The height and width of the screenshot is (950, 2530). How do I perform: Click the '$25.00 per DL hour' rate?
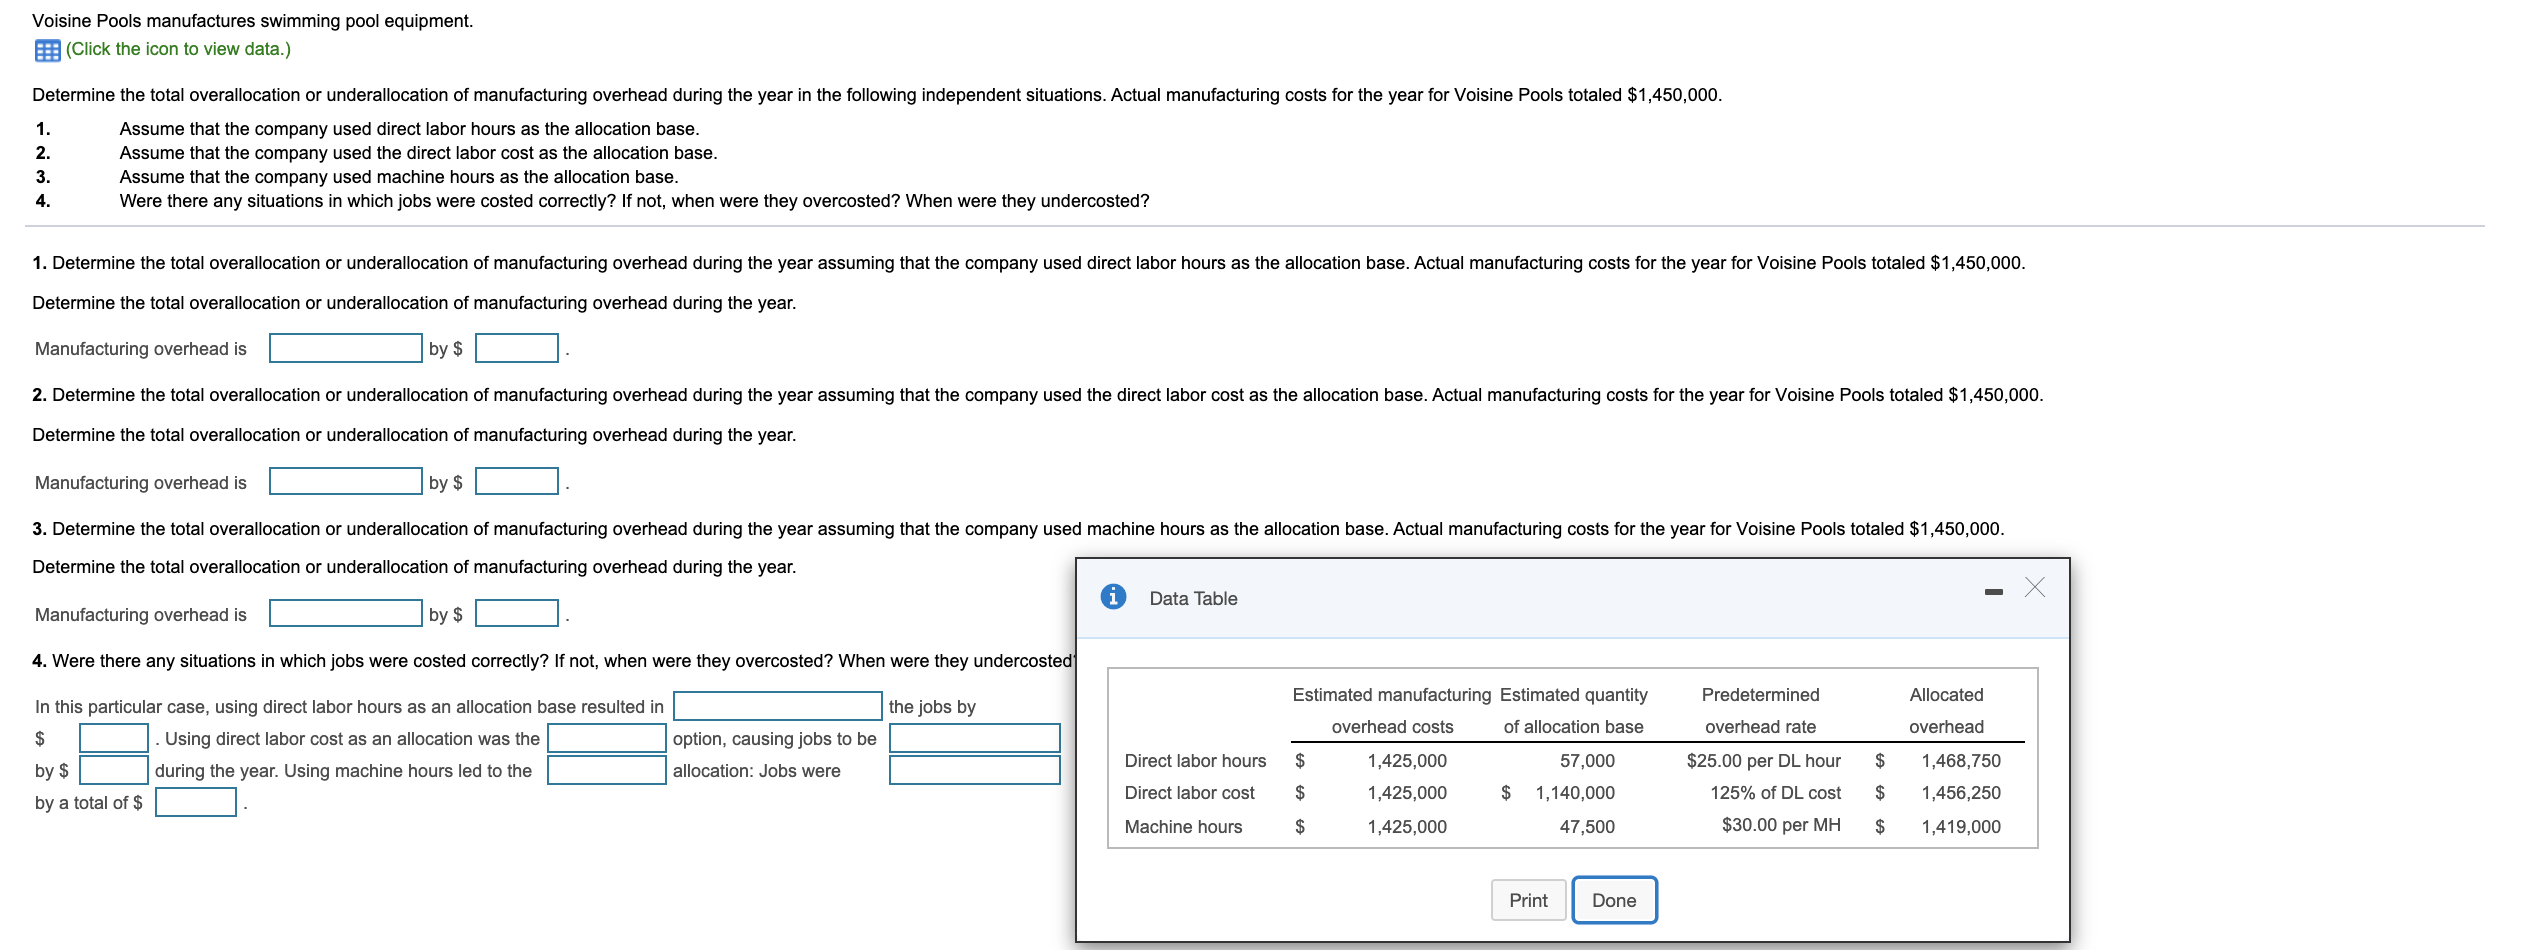coord(1763,761)
